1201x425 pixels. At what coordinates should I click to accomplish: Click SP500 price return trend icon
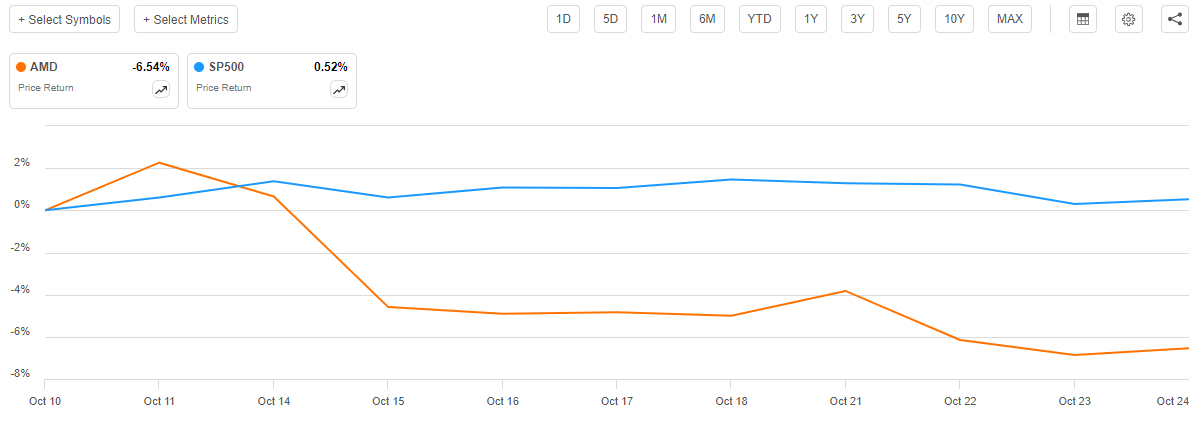point(339,90)
